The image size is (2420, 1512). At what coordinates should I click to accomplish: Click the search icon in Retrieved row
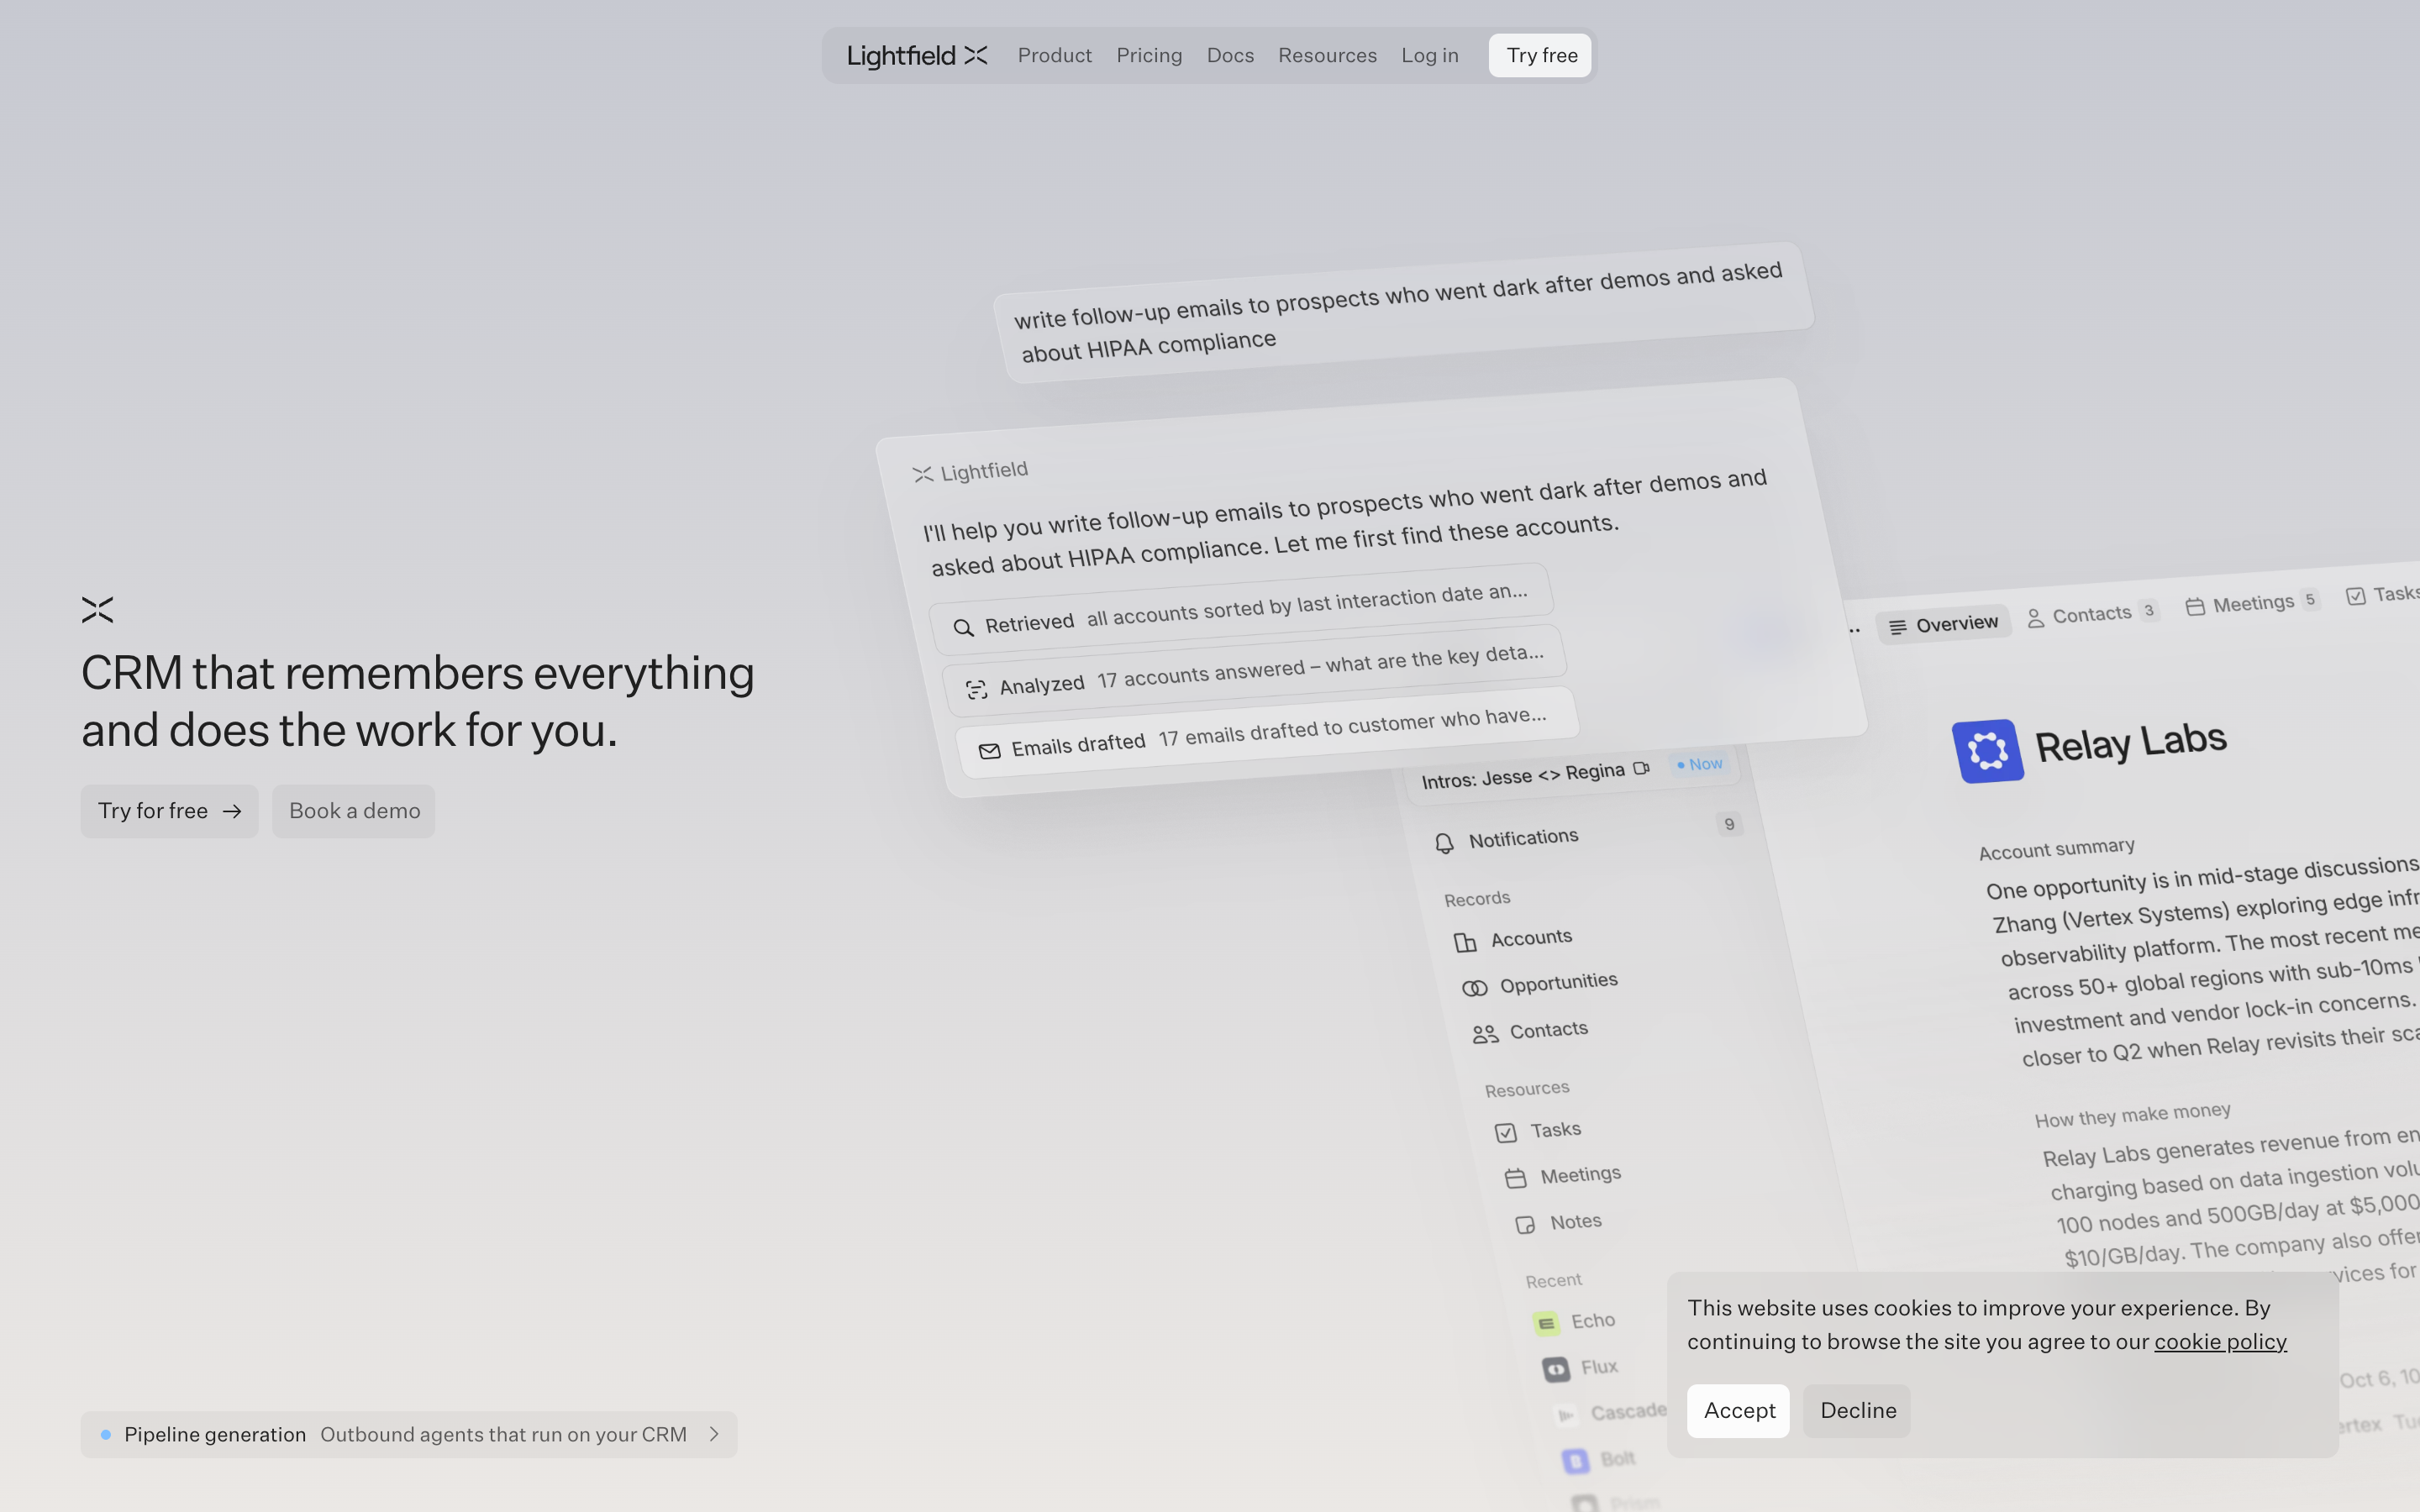(x=963, y=628)
